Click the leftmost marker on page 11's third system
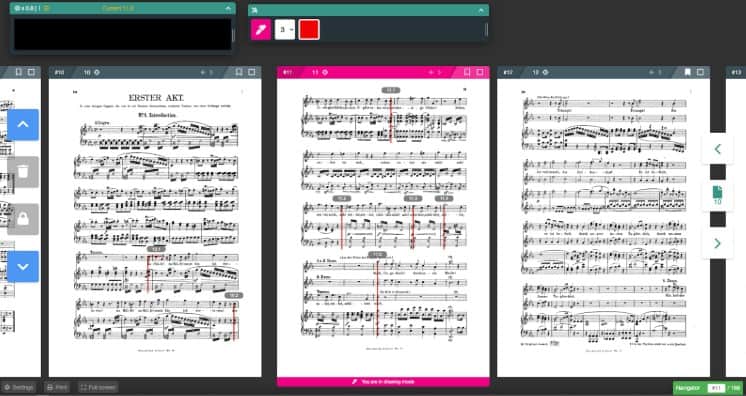Screen dimensions: 746x396 click(342, 198)
